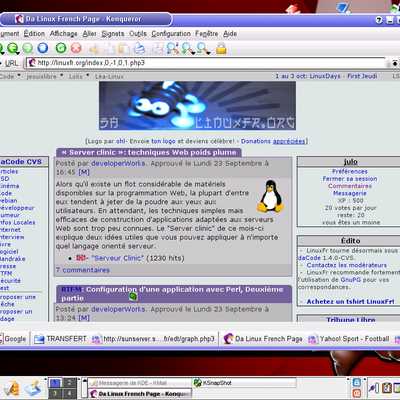Viewport: 400px width, 400px height.
Task: Open the Préférences link in julo box
Action: coord(350,171)
